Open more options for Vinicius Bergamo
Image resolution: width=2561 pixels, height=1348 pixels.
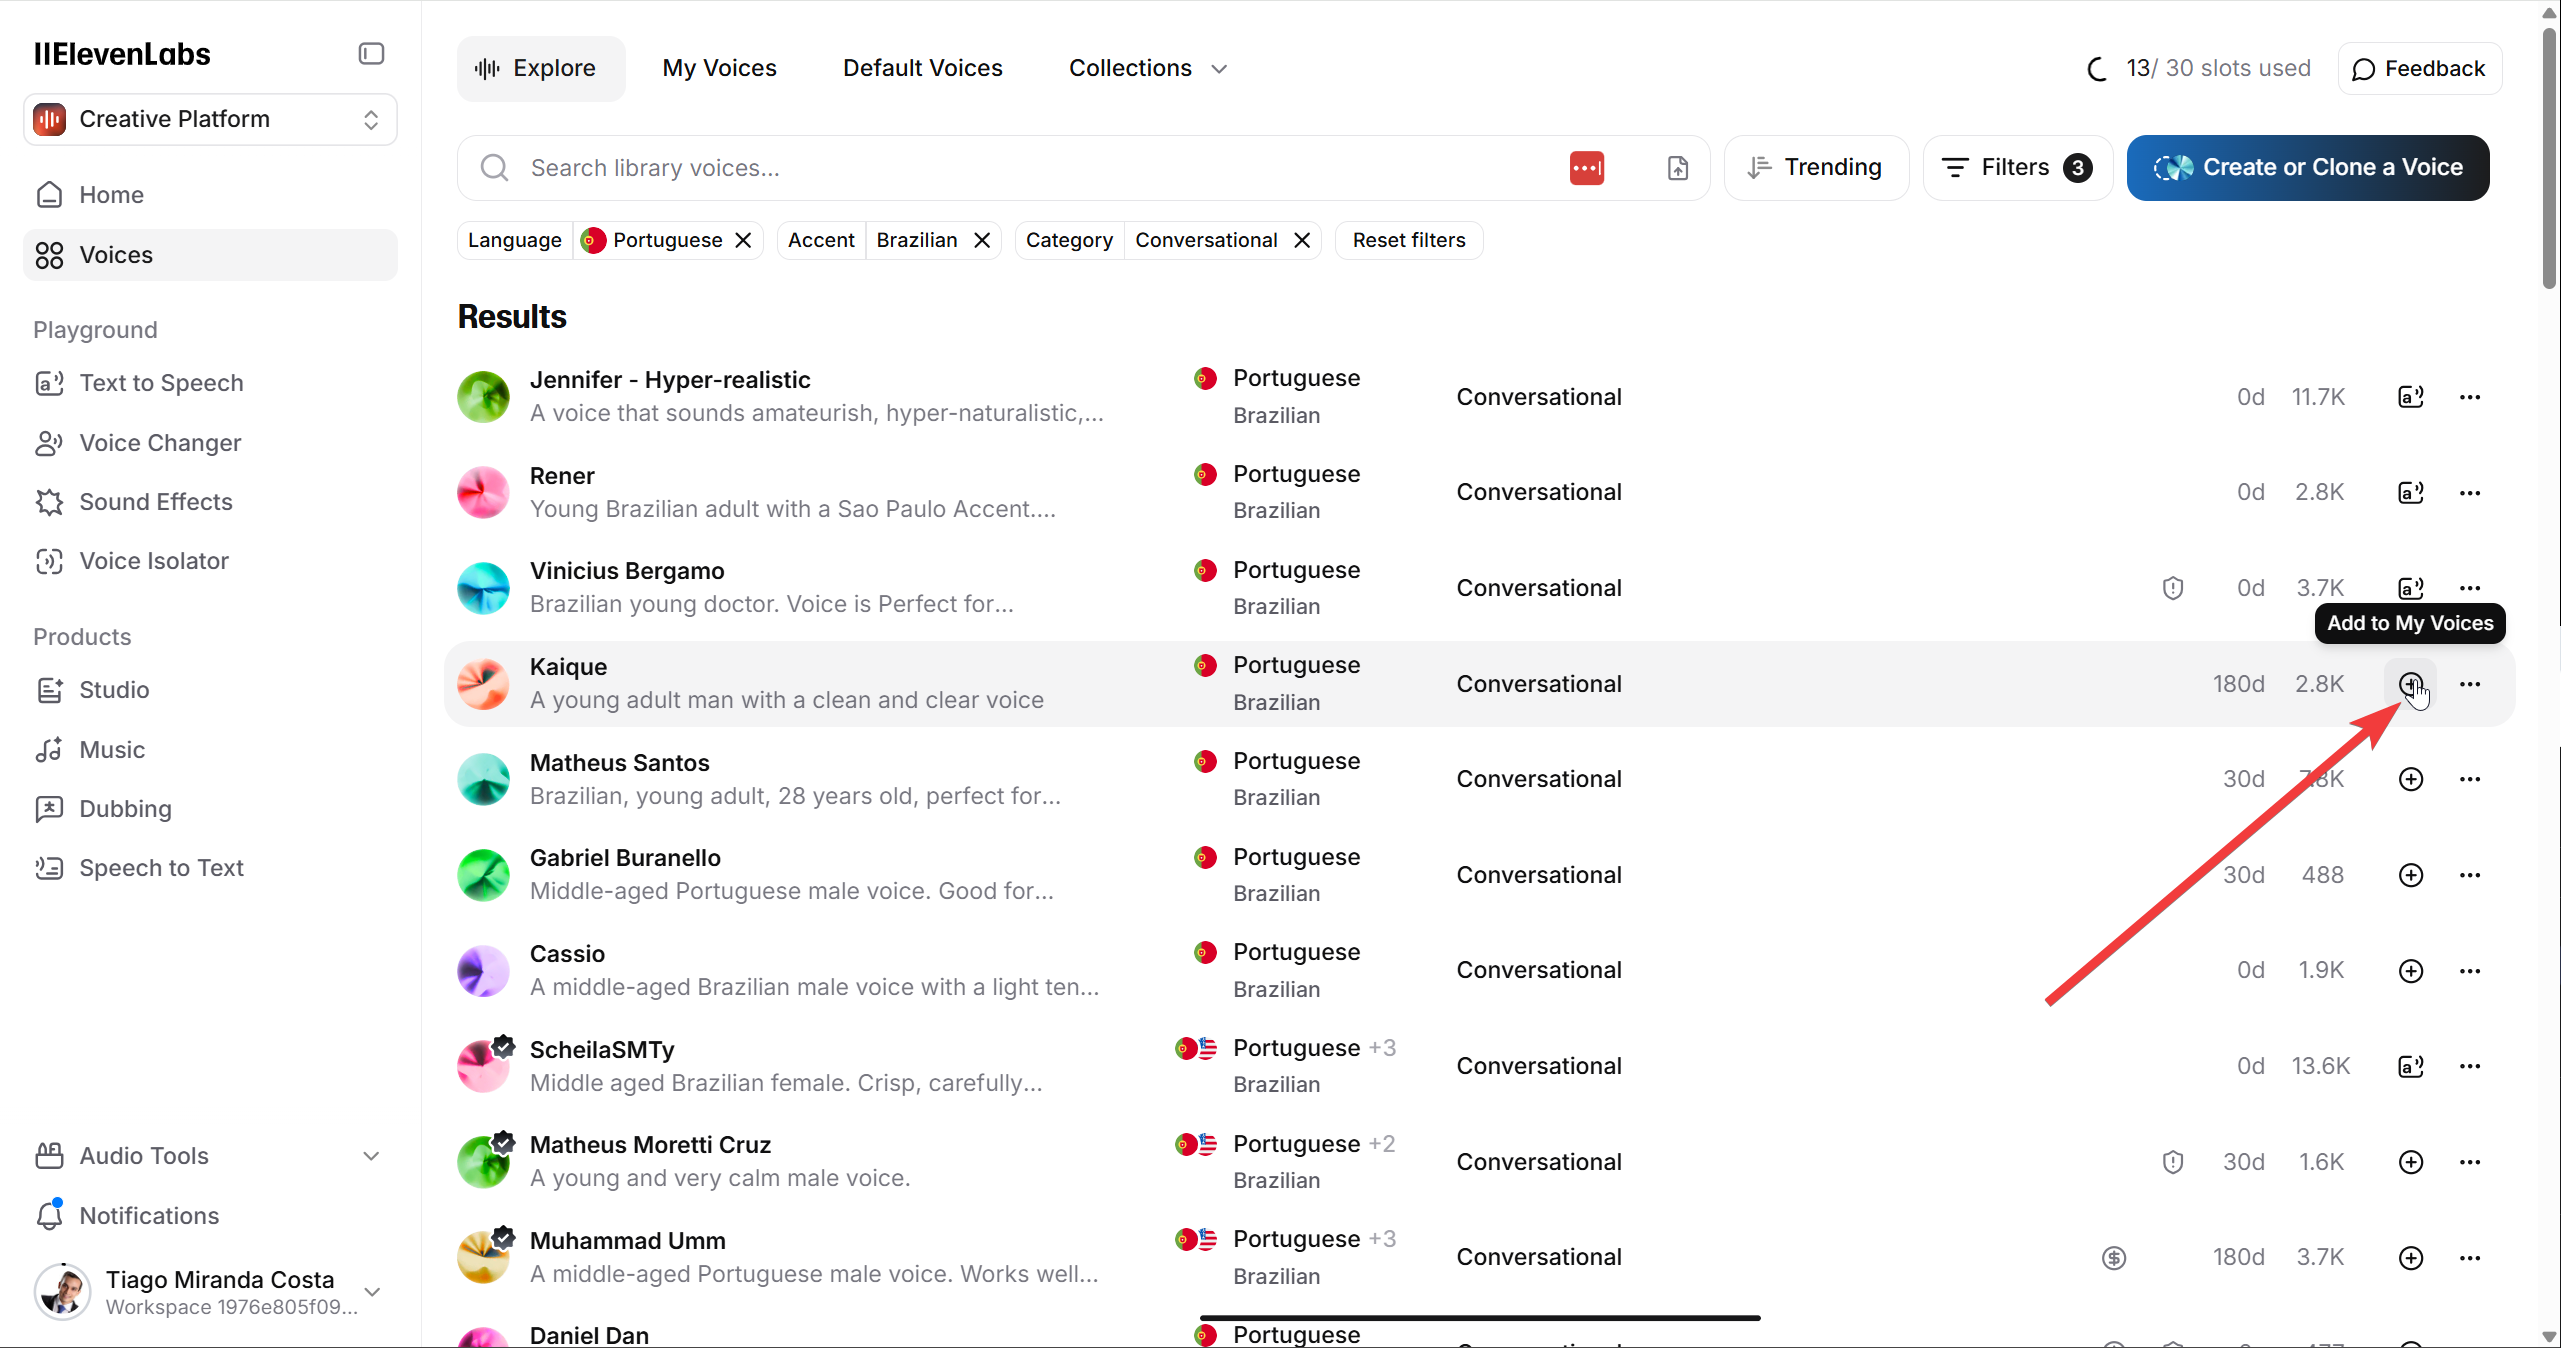pyautogui.click(x=2469, y=588)
